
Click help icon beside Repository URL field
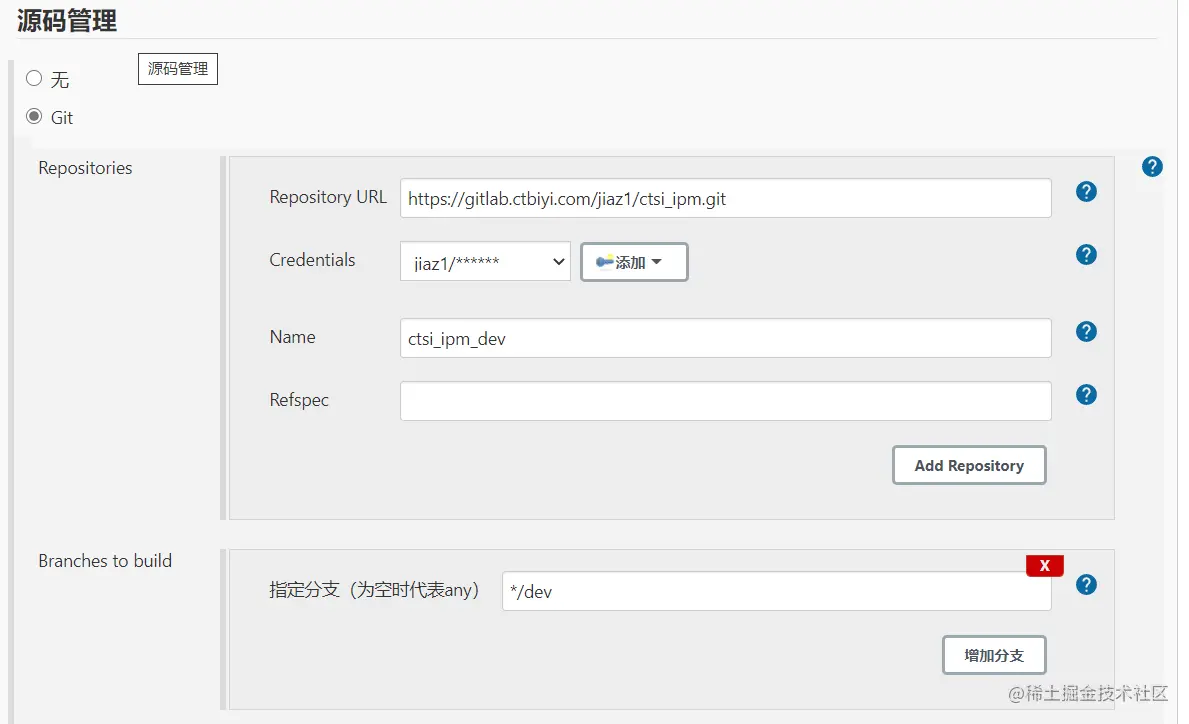click(1086, 192)
